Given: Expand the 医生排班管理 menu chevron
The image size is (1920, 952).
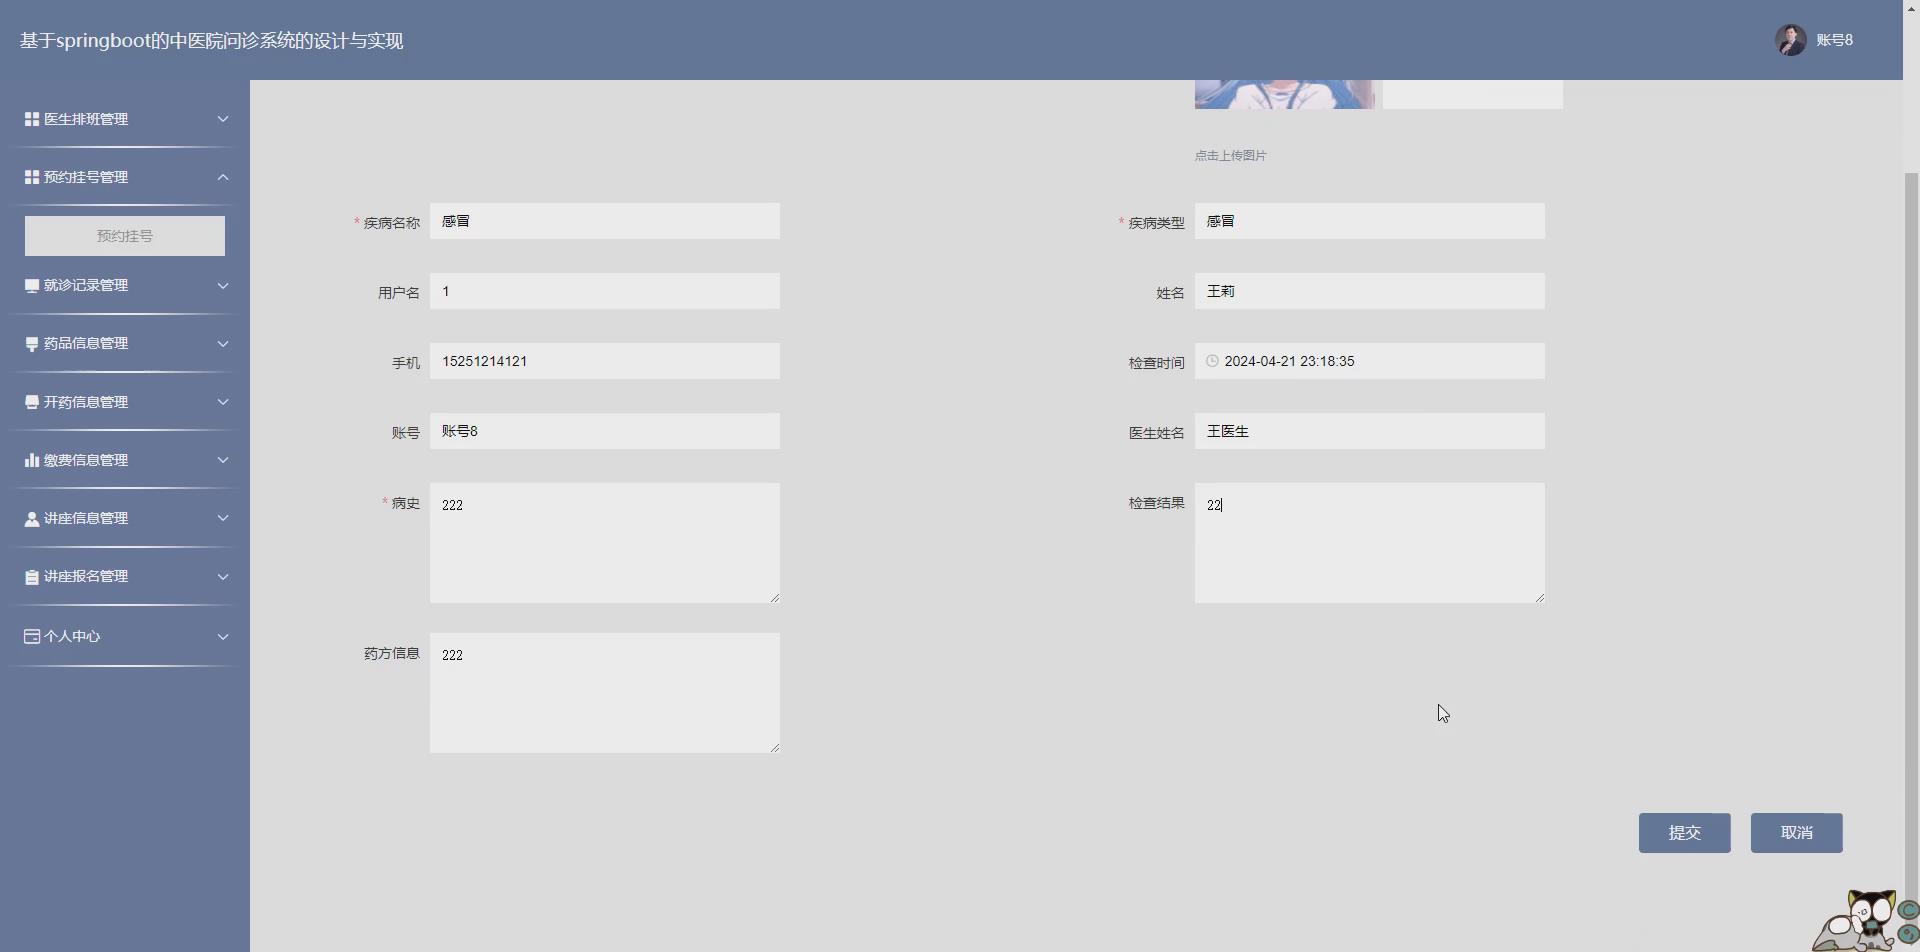Looking at the screenshot, I should pos(223,119).
